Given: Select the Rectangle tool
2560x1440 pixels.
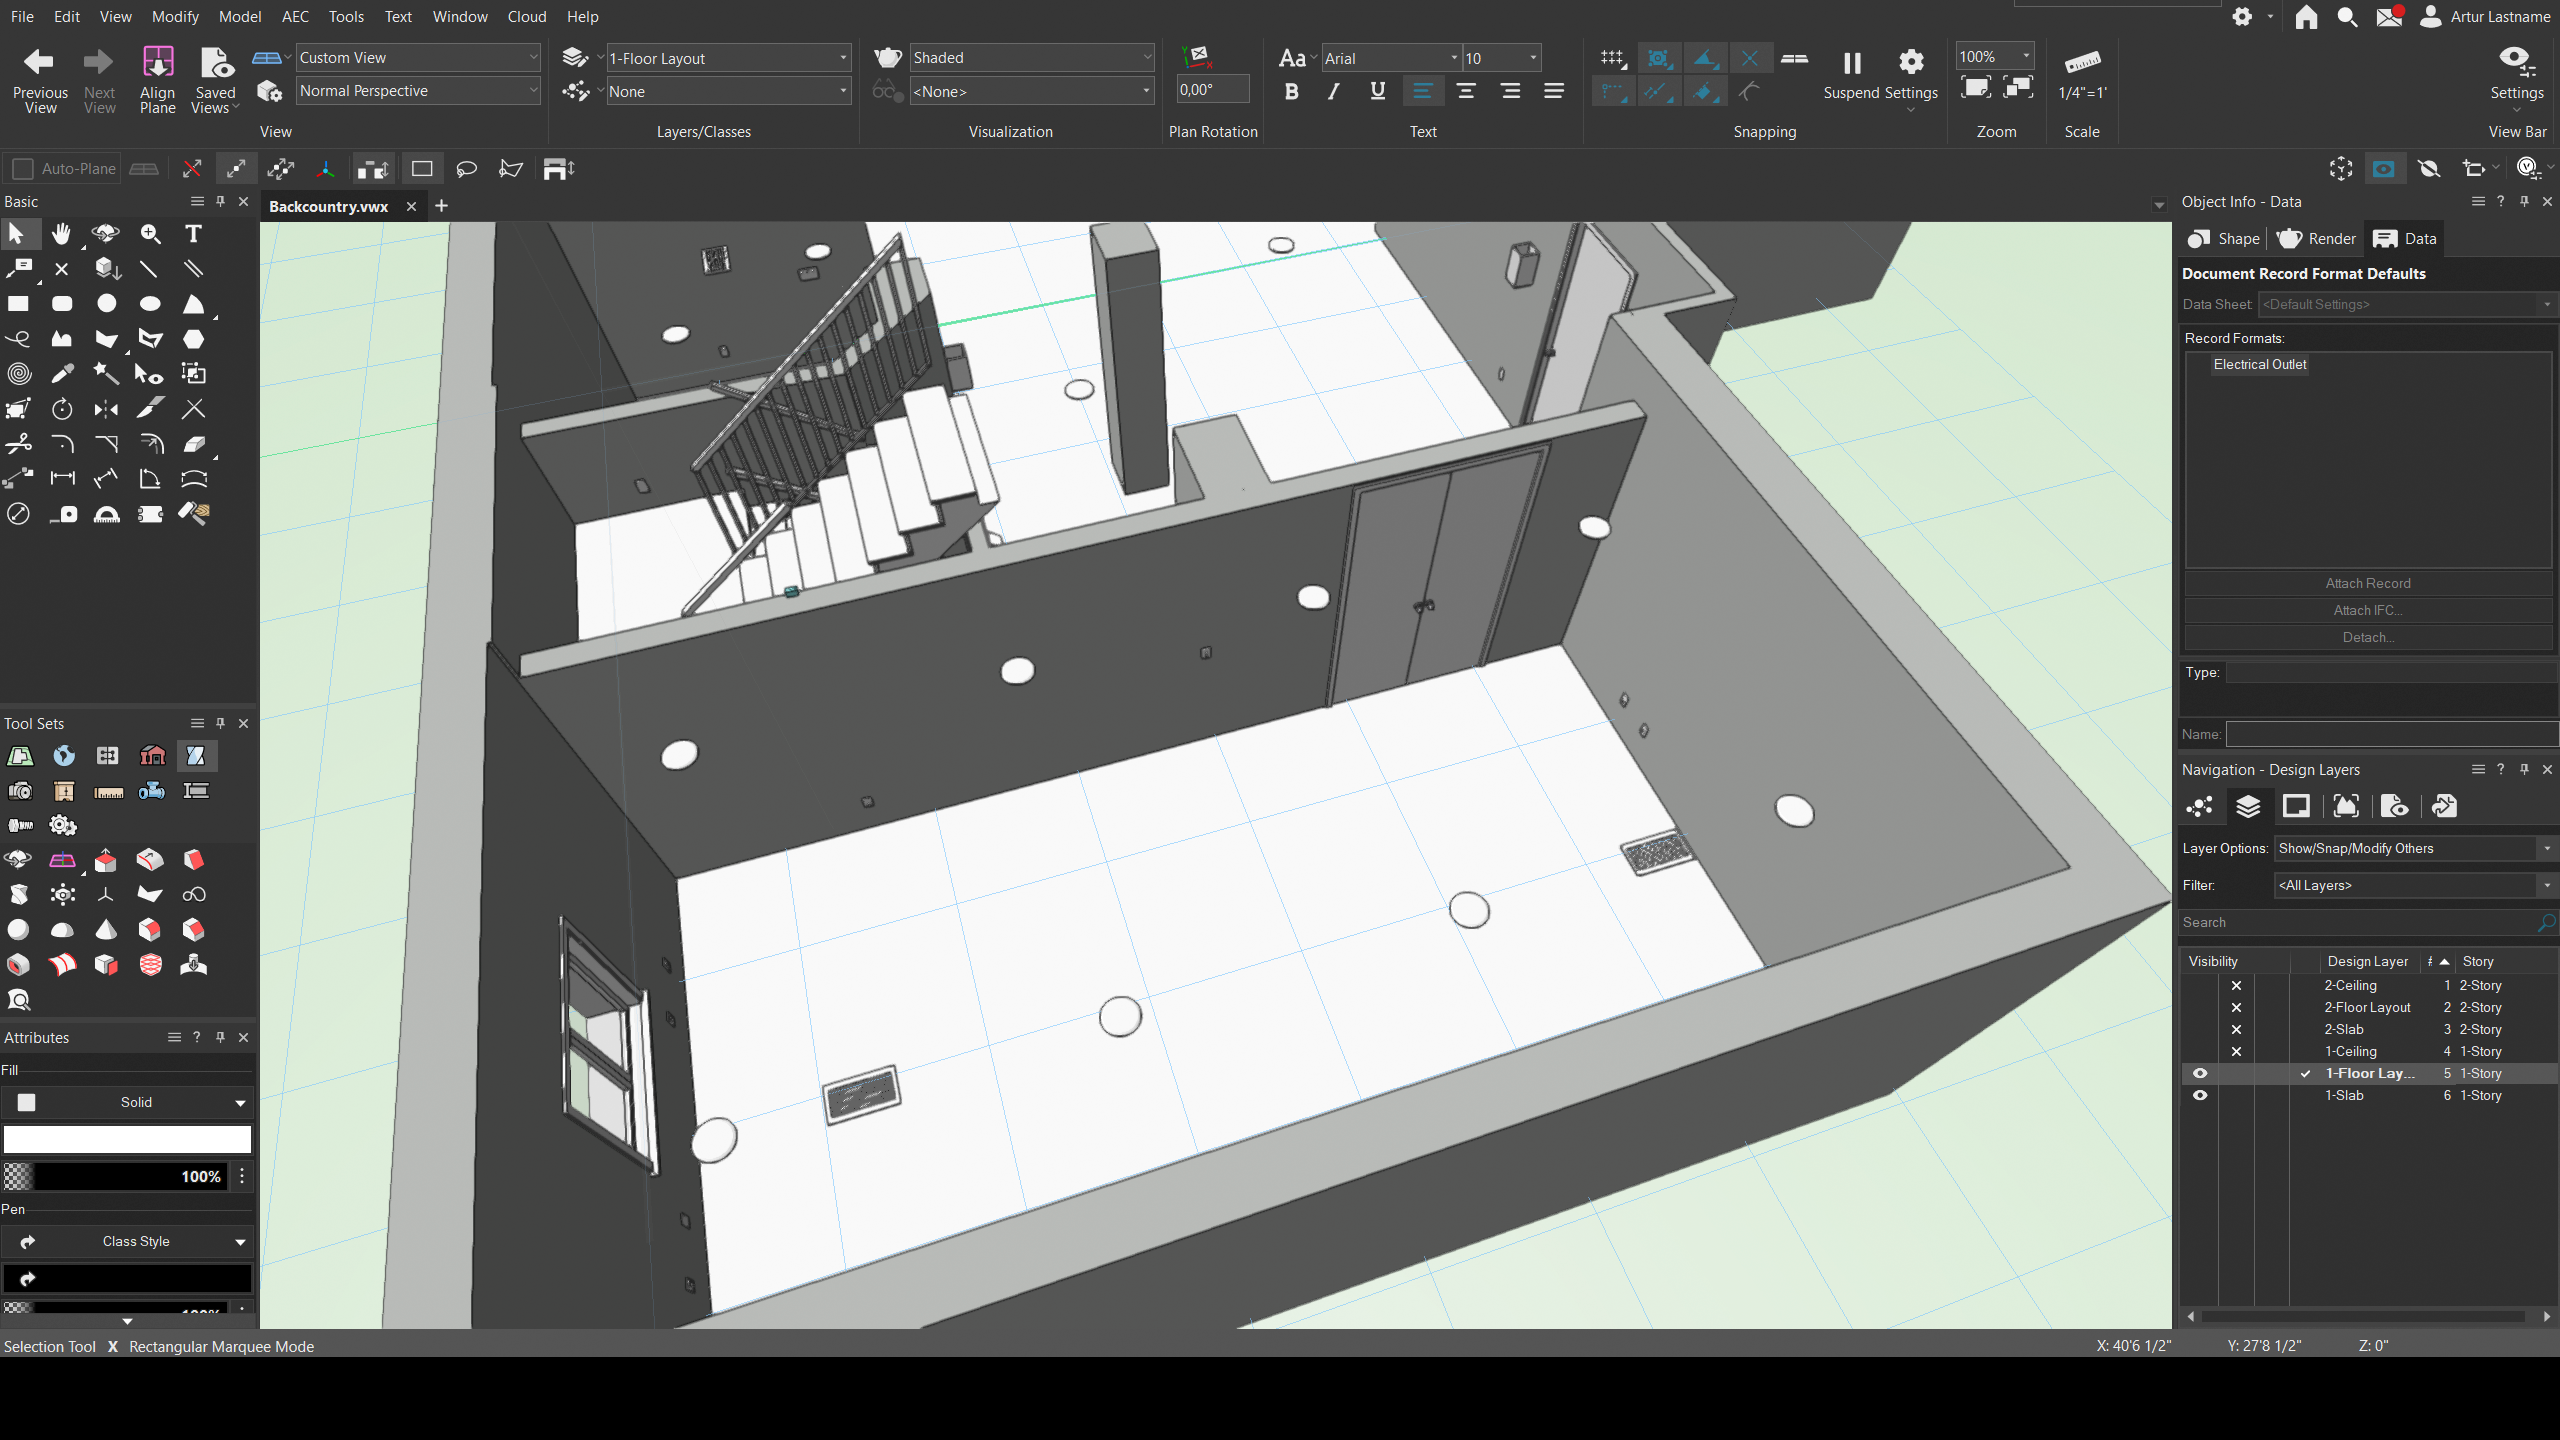Looking at the screenshot, I should tap(18, 304).
